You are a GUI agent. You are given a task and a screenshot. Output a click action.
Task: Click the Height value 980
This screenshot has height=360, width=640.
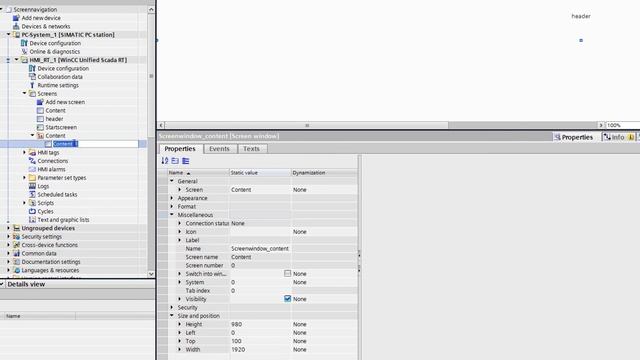pos(260,324)
